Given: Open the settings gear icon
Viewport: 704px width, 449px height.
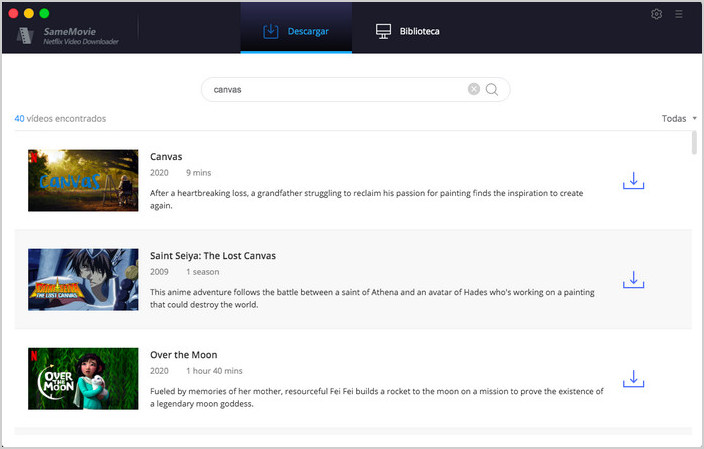Looking at the screenshot, I should coord(656,14).
